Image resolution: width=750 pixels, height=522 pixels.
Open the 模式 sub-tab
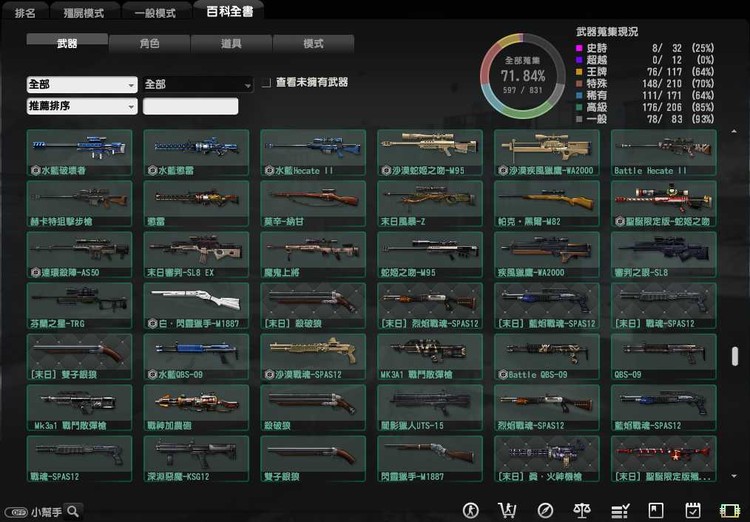(x=313, y=44)
